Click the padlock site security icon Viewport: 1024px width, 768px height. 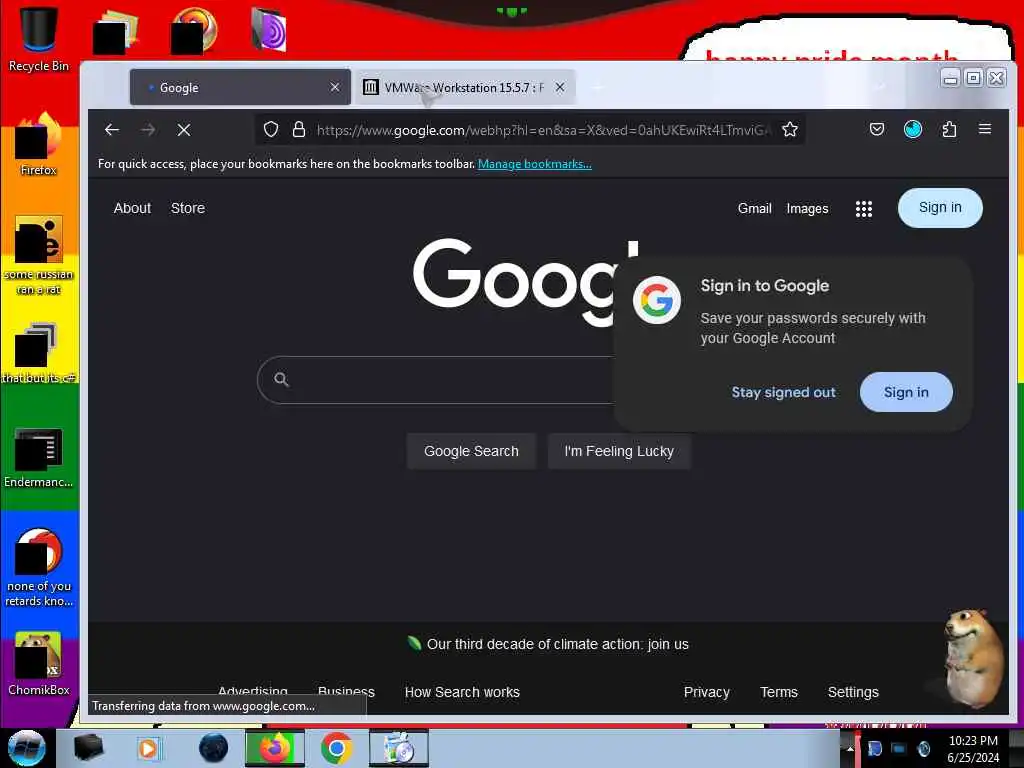pyautogui.click(x=299, y=129)
